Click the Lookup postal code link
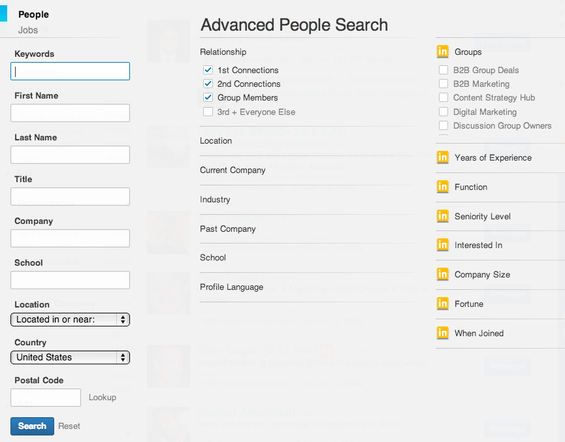Viewport: 565px width, 442px height. [x=102, y=397]
